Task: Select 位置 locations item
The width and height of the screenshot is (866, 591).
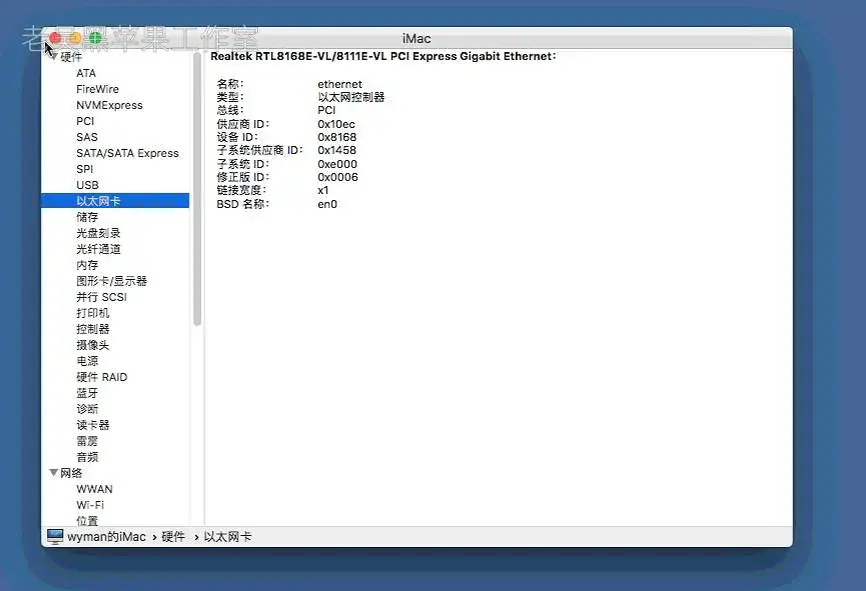Action: [x=87, y=520]
